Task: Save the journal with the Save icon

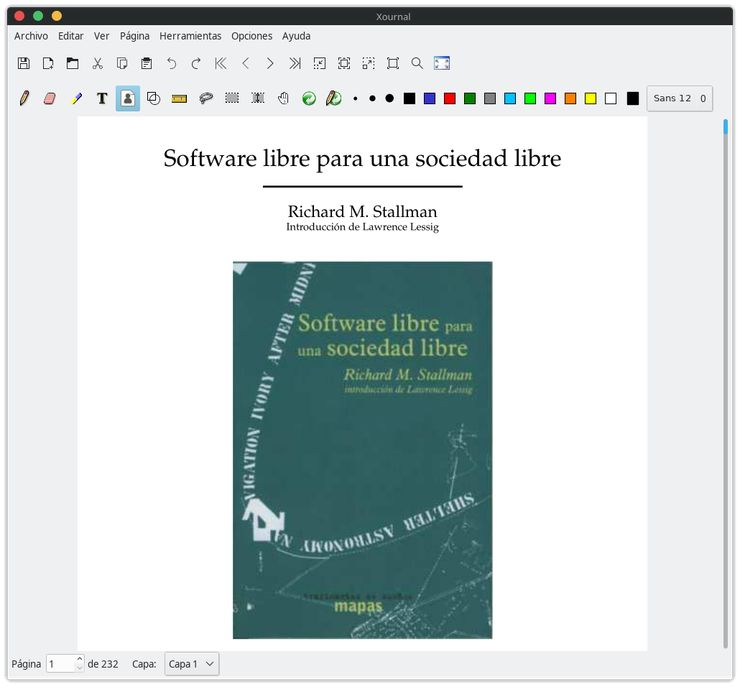Action: pyautogui.click(x=24, y=63)
